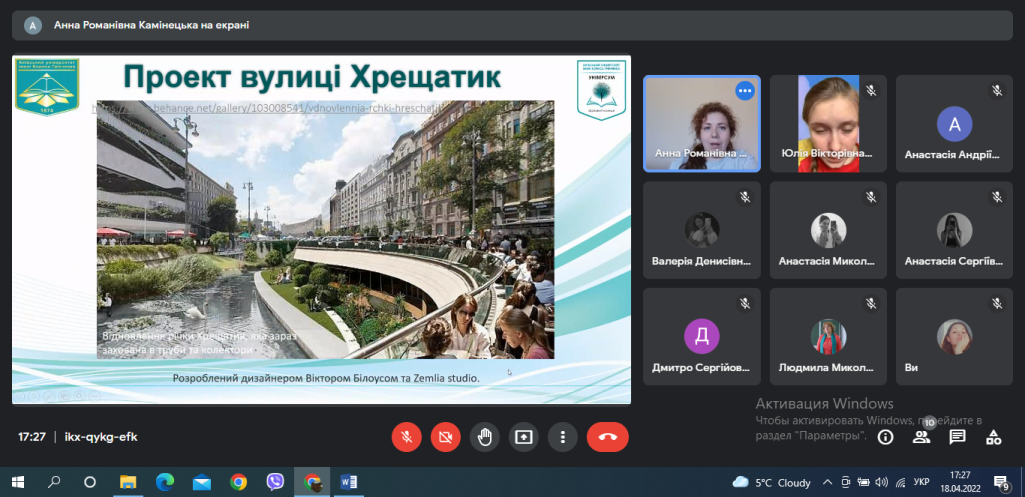Open the Windows notification center
1025x497 pixels.
1000,482
